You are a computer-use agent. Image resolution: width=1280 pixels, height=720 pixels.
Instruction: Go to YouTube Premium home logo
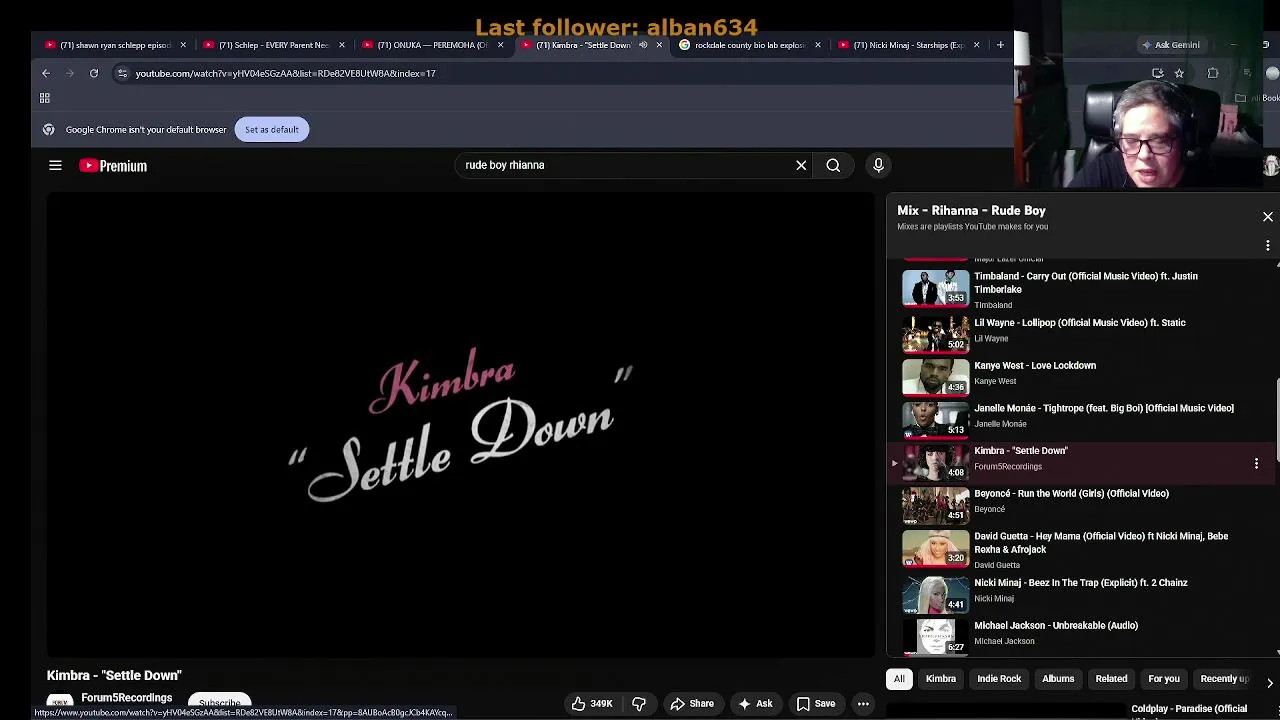[113, 166]
